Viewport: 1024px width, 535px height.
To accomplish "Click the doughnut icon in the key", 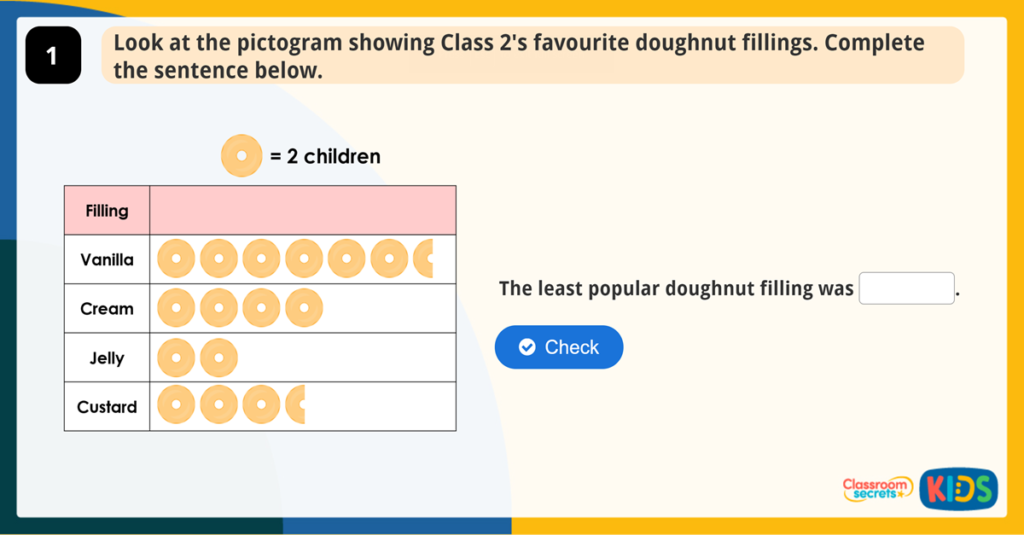I will pos(241,156).
